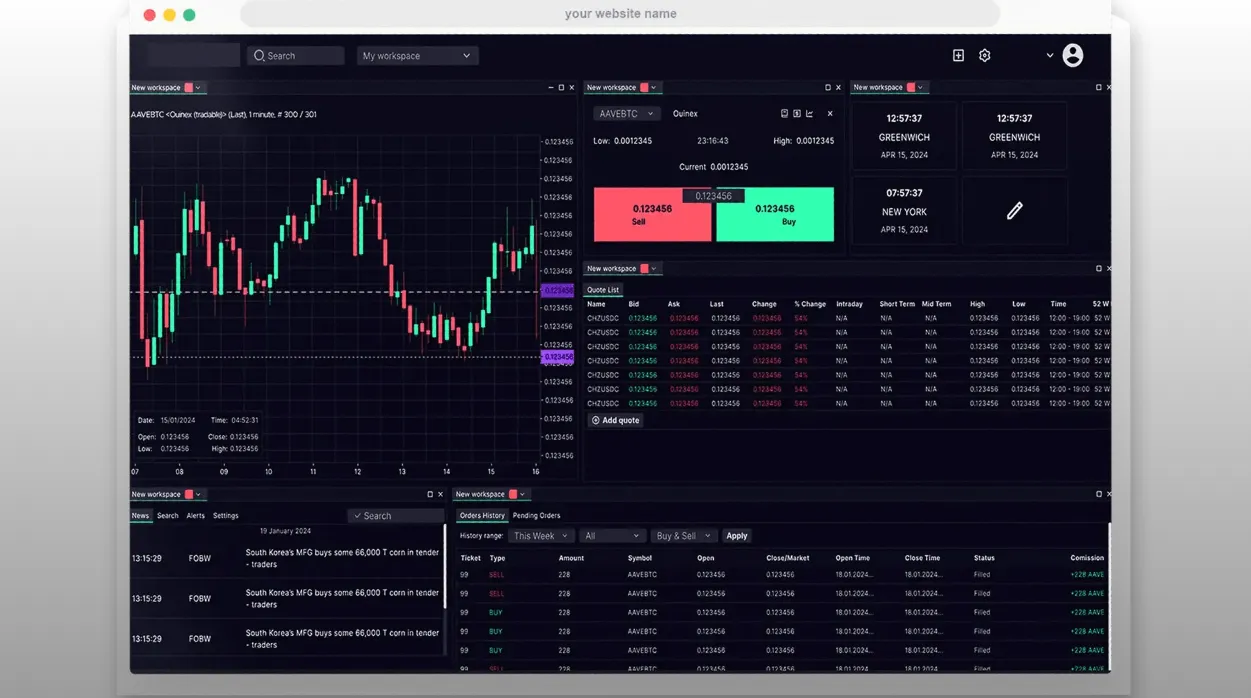Maximize the candlestick chart panel

click(x=561, y=88)
